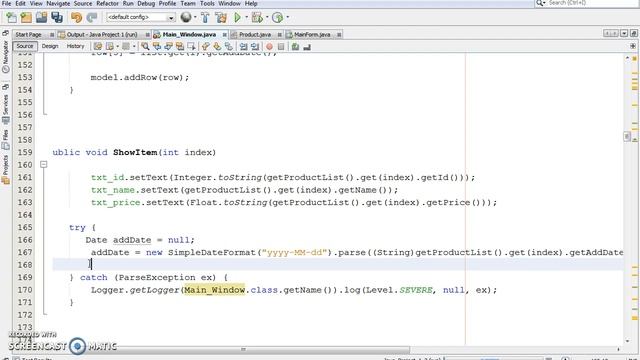Expand the Run Project dropdown arrow

[x=246, y=17]
